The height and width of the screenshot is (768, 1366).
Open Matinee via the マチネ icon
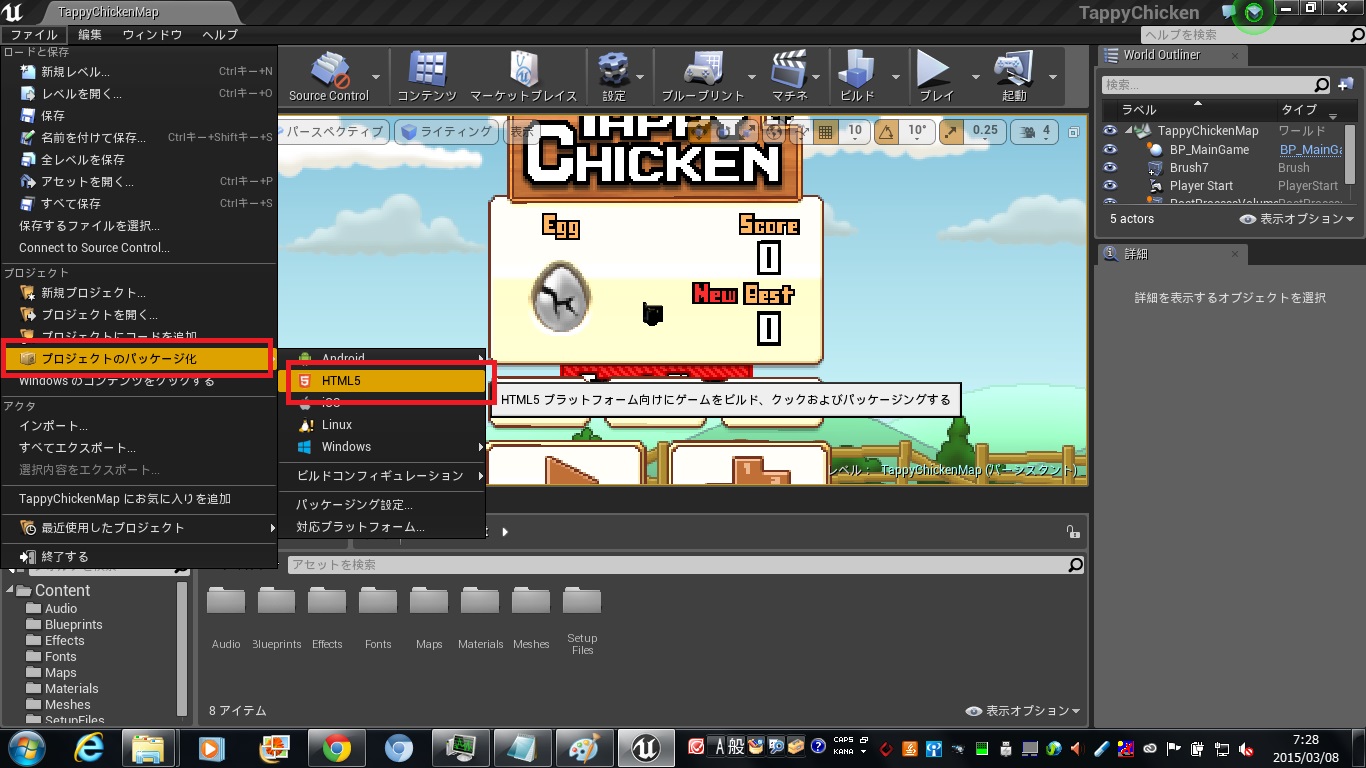tap(790, 70)
